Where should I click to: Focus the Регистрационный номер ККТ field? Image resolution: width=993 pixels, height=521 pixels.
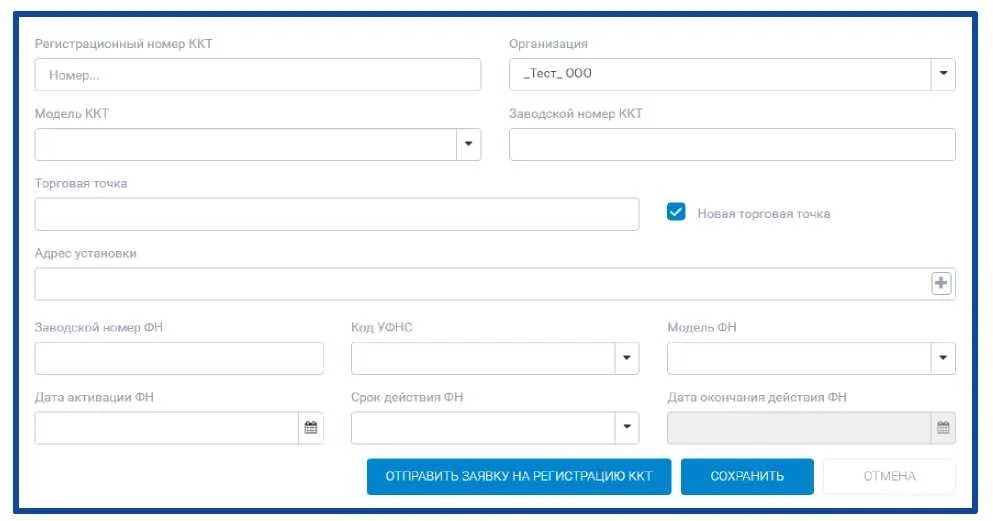[x=258, y=75]
